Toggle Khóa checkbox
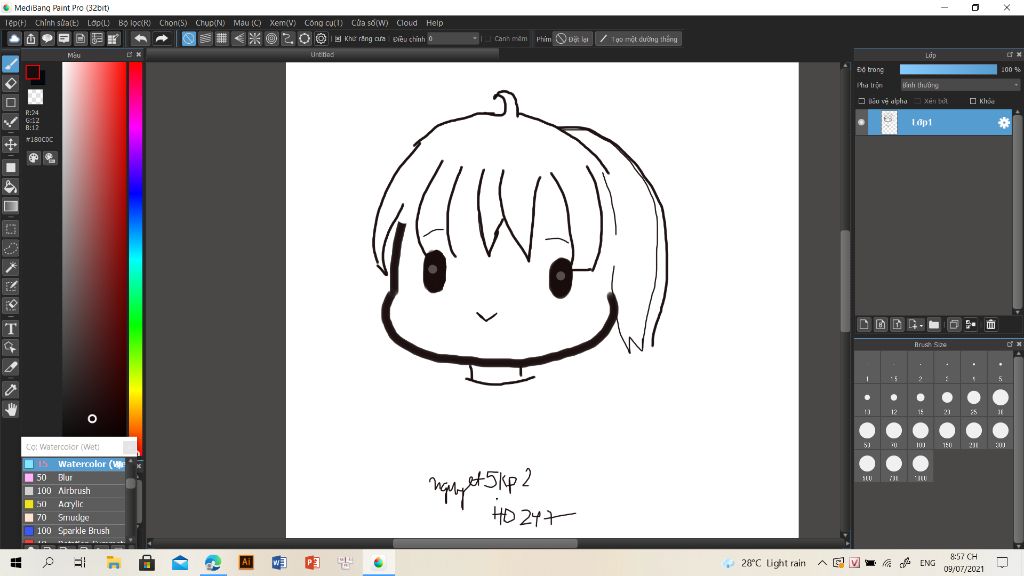 coord(972,101)
